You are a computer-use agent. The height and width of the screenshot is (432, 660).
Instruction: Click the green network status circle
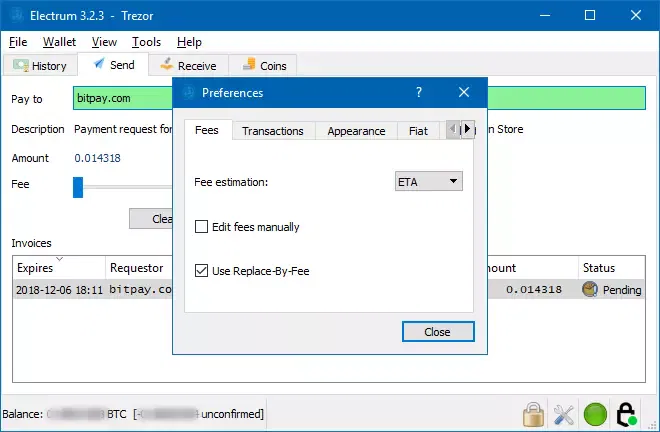(596, 413)
